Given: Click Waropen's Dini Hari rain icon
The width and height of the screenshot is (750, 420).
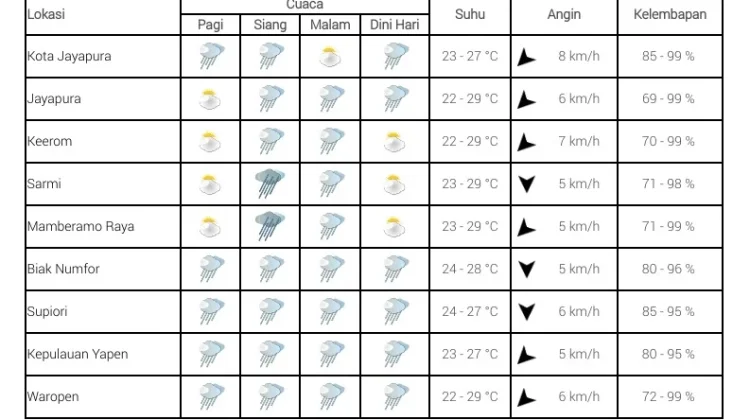Looking at the screenshot, I should click(396, 397).
